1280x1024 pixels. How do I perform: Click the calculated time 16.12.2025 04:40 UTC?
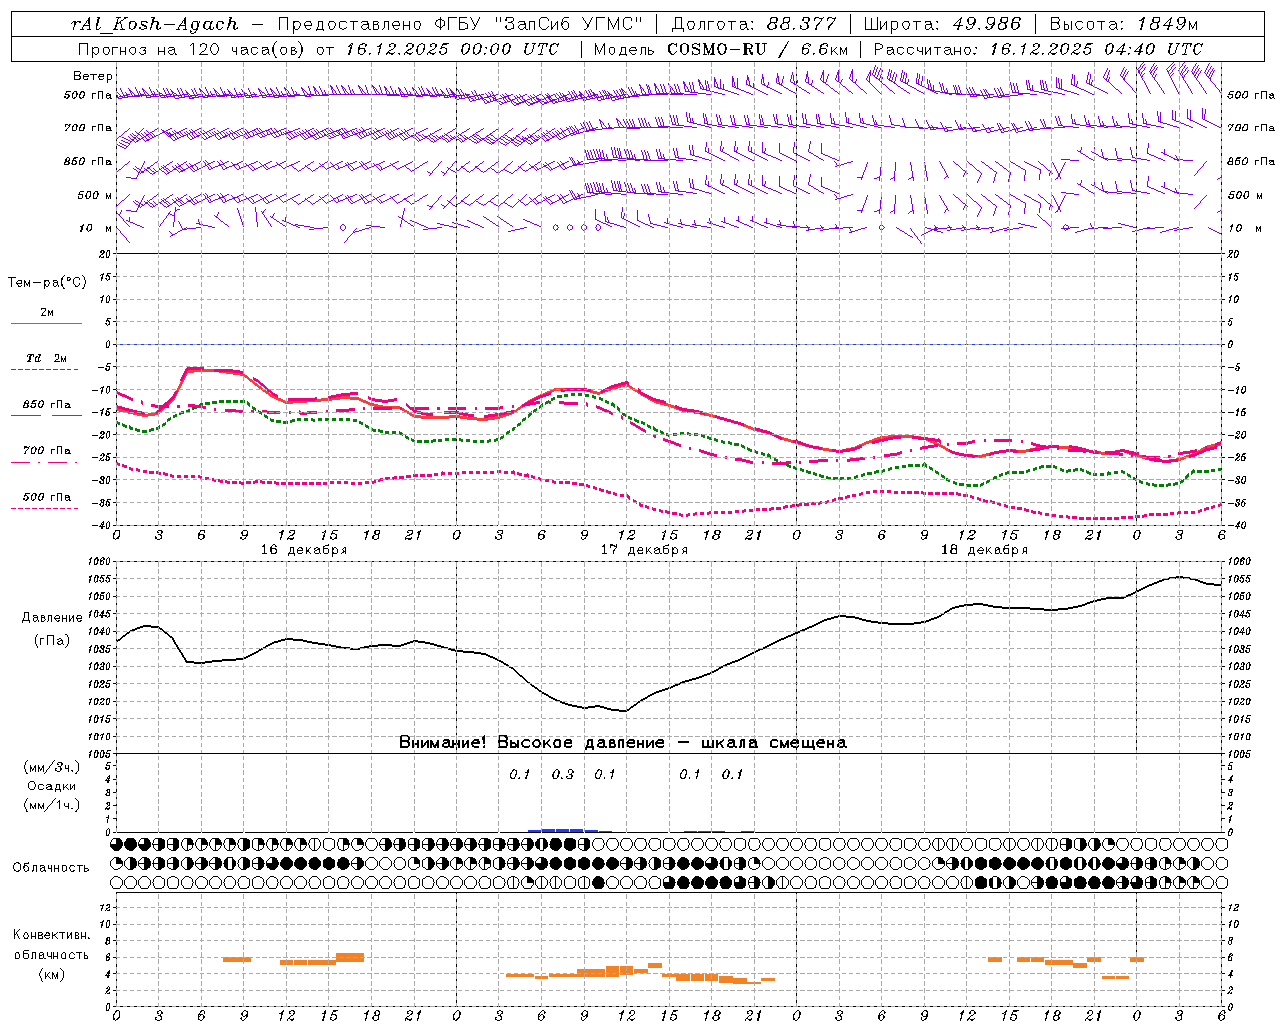1096,49
